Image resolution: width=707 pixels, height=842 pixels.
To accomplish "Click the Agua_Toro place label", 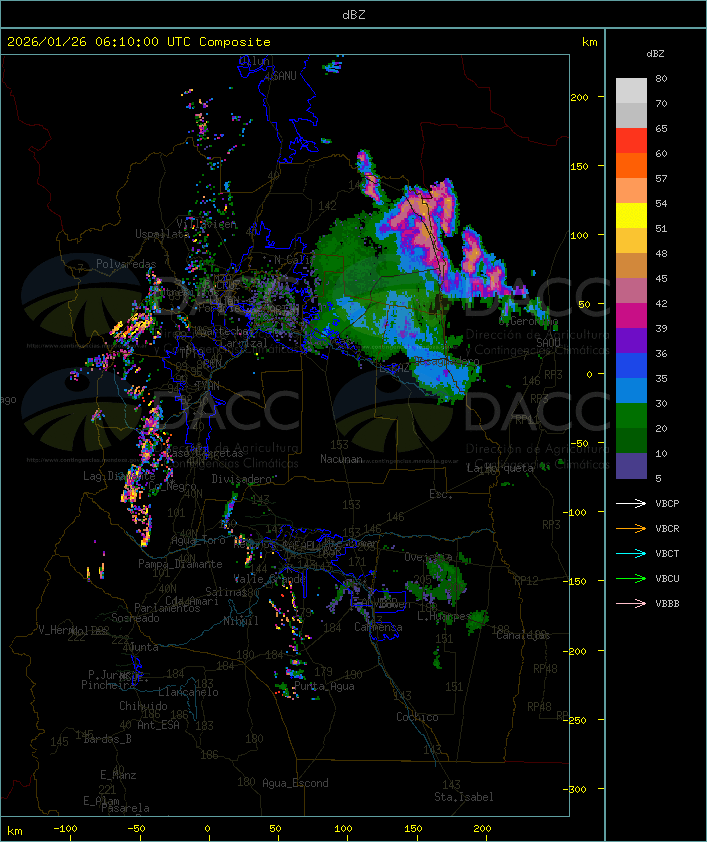I will (x=198, y=541).
